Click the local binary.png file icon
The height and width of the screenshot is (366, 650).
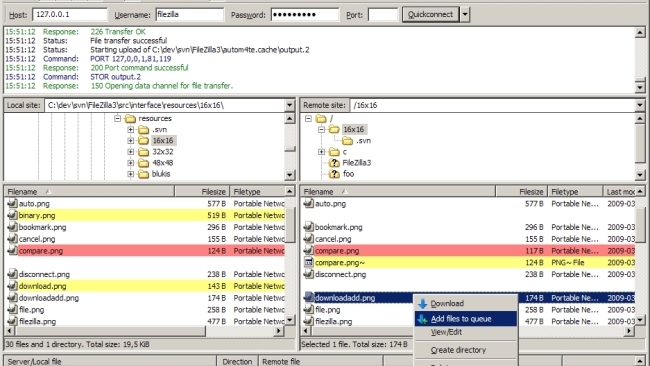tap(12, 215)
